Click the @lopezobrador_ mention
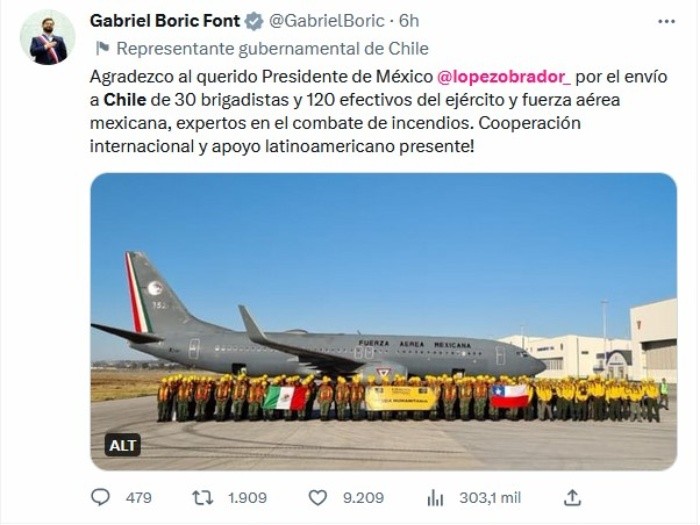Screen dimensions: 700x525 point(504,77)
